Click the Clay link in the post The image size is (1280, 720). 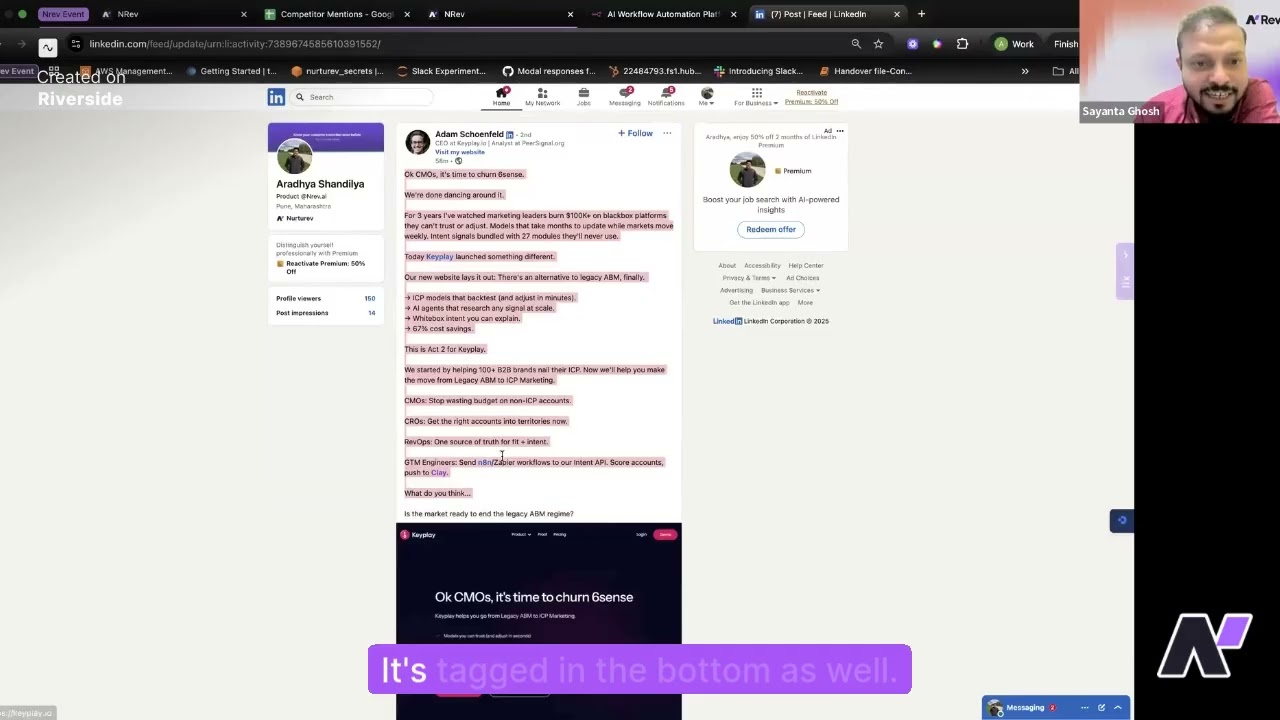coord(438,472)
